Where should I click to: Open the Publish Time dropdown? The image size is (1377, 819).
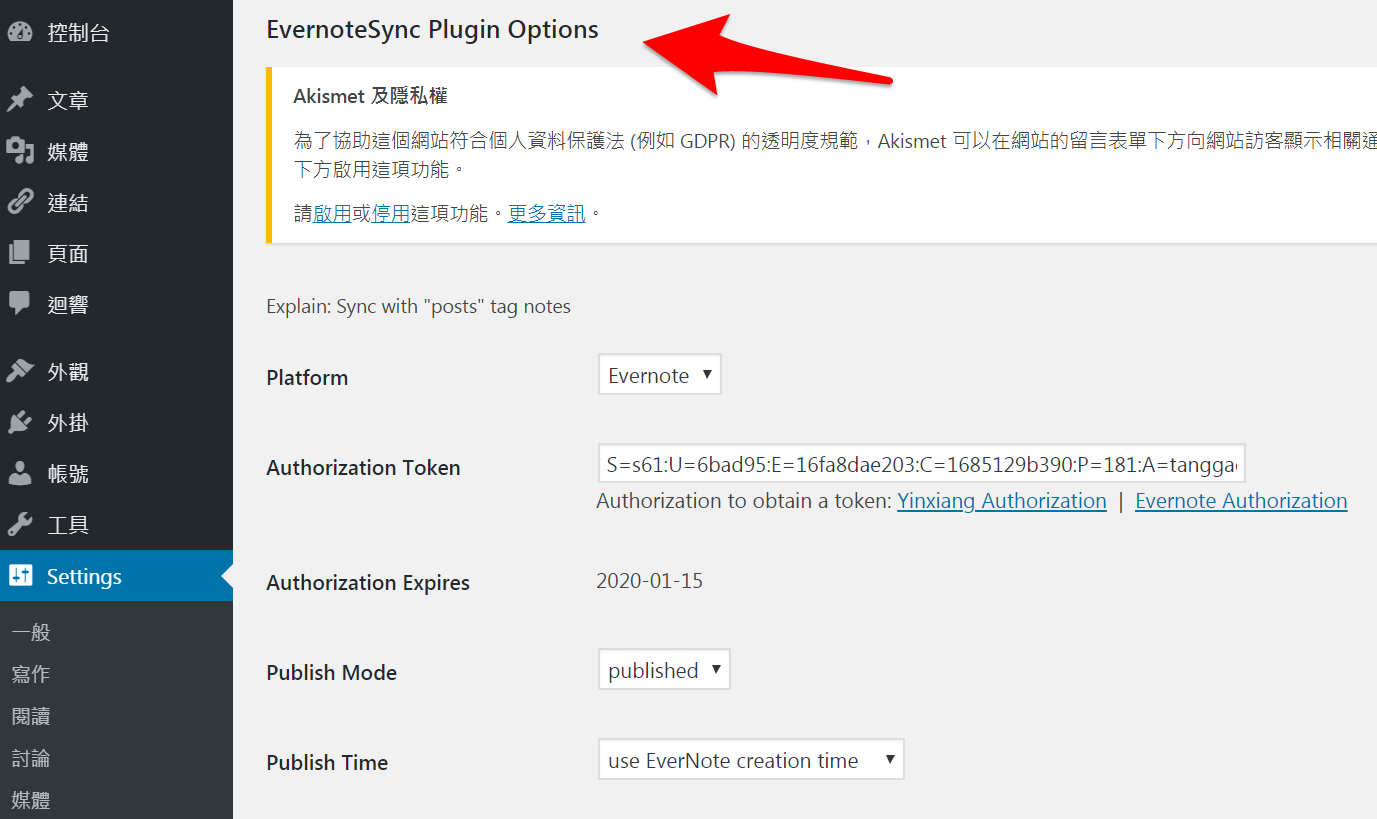(x=751, y=760)
